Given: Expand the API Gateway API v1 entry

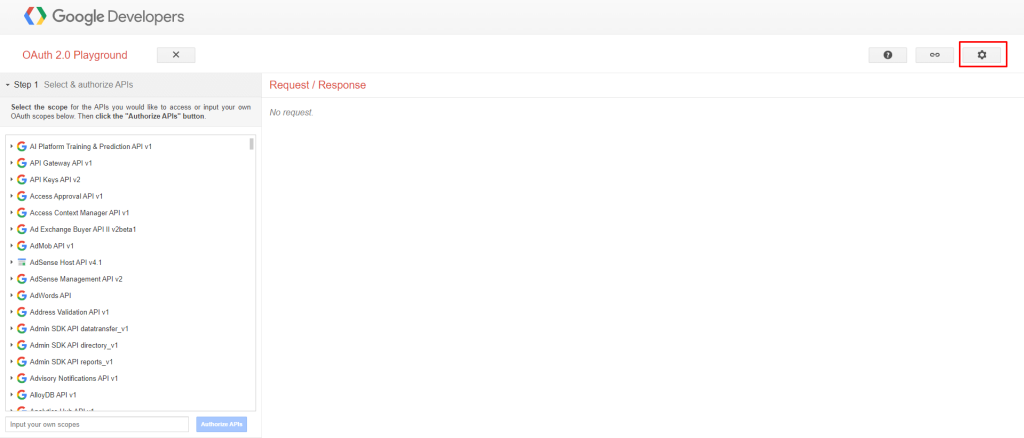Looking at the screenshot, I should [x=11, y=163].
